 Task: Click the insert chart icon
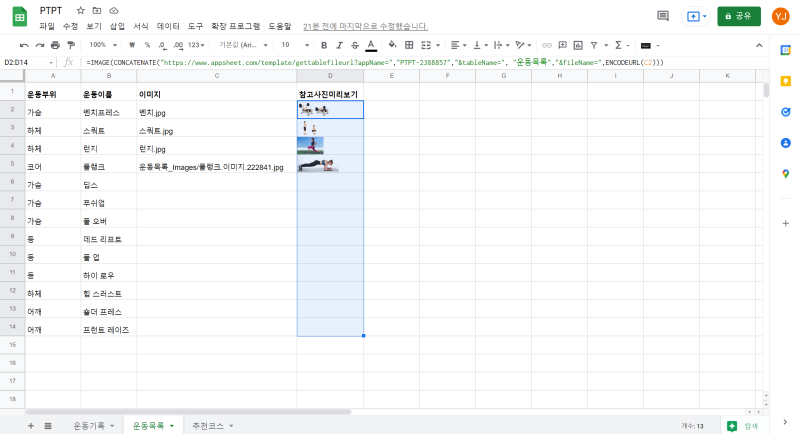pos(578,45)
